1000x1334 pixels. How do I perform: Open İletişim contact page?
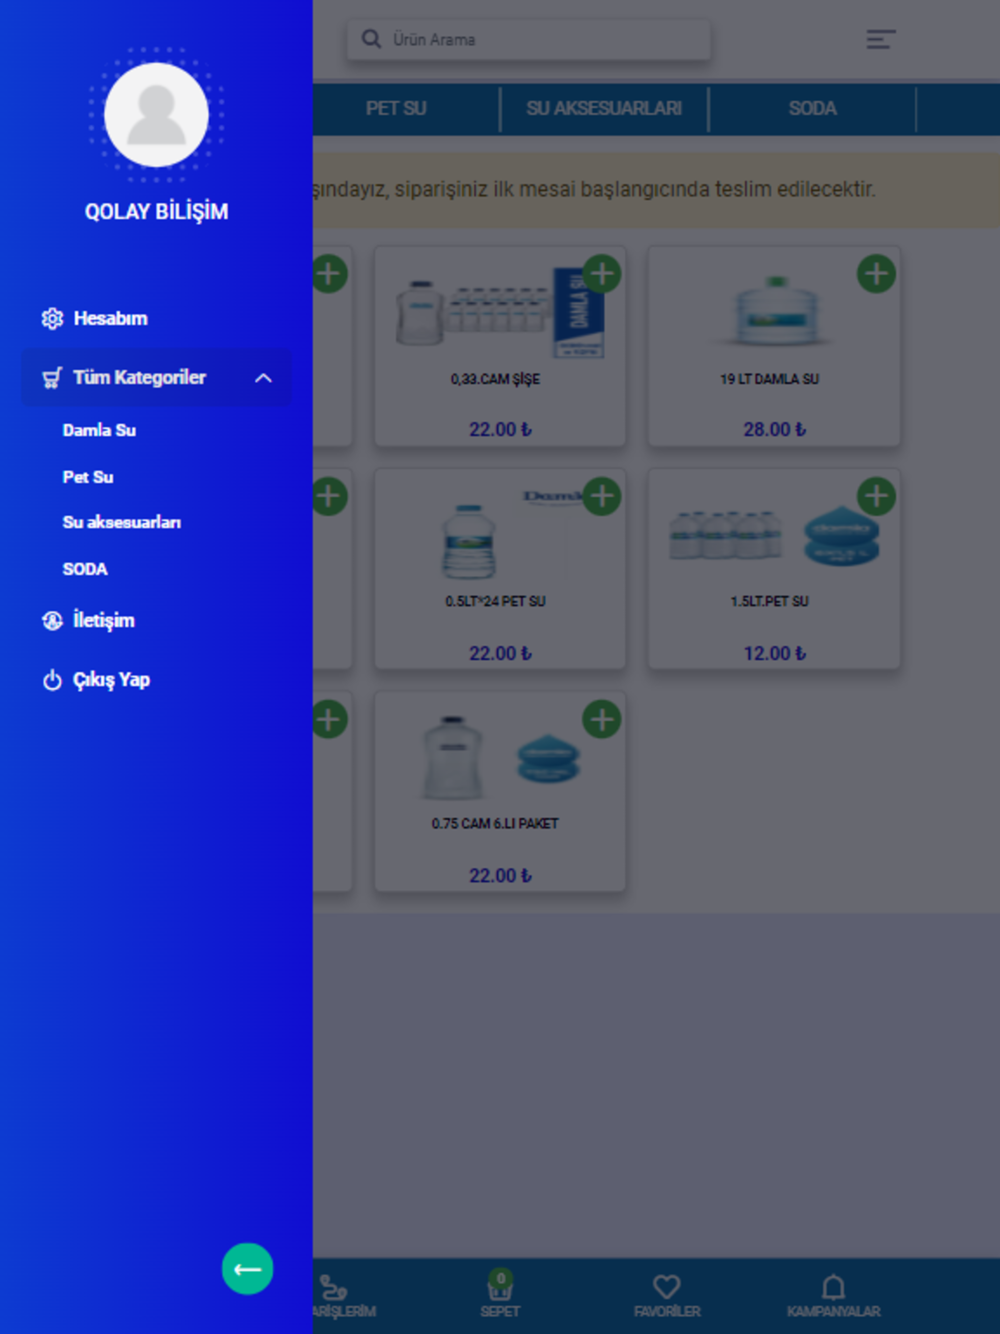point(104,620)
